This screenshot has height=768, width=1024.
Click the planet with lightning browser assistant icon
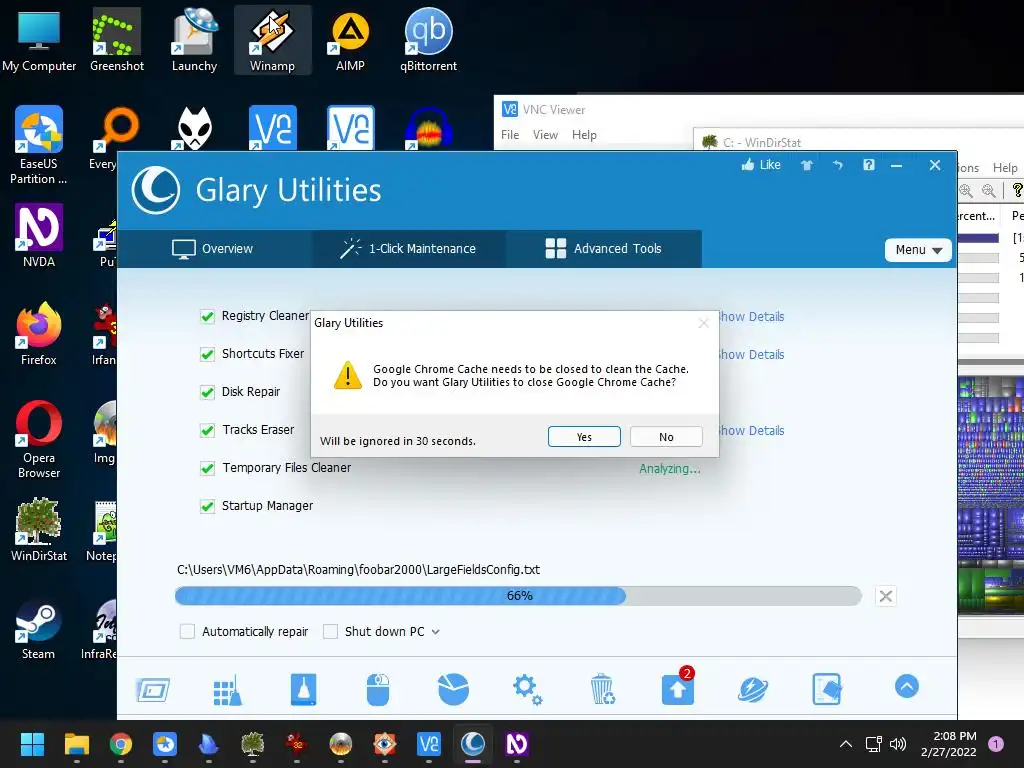click(752, 690)
